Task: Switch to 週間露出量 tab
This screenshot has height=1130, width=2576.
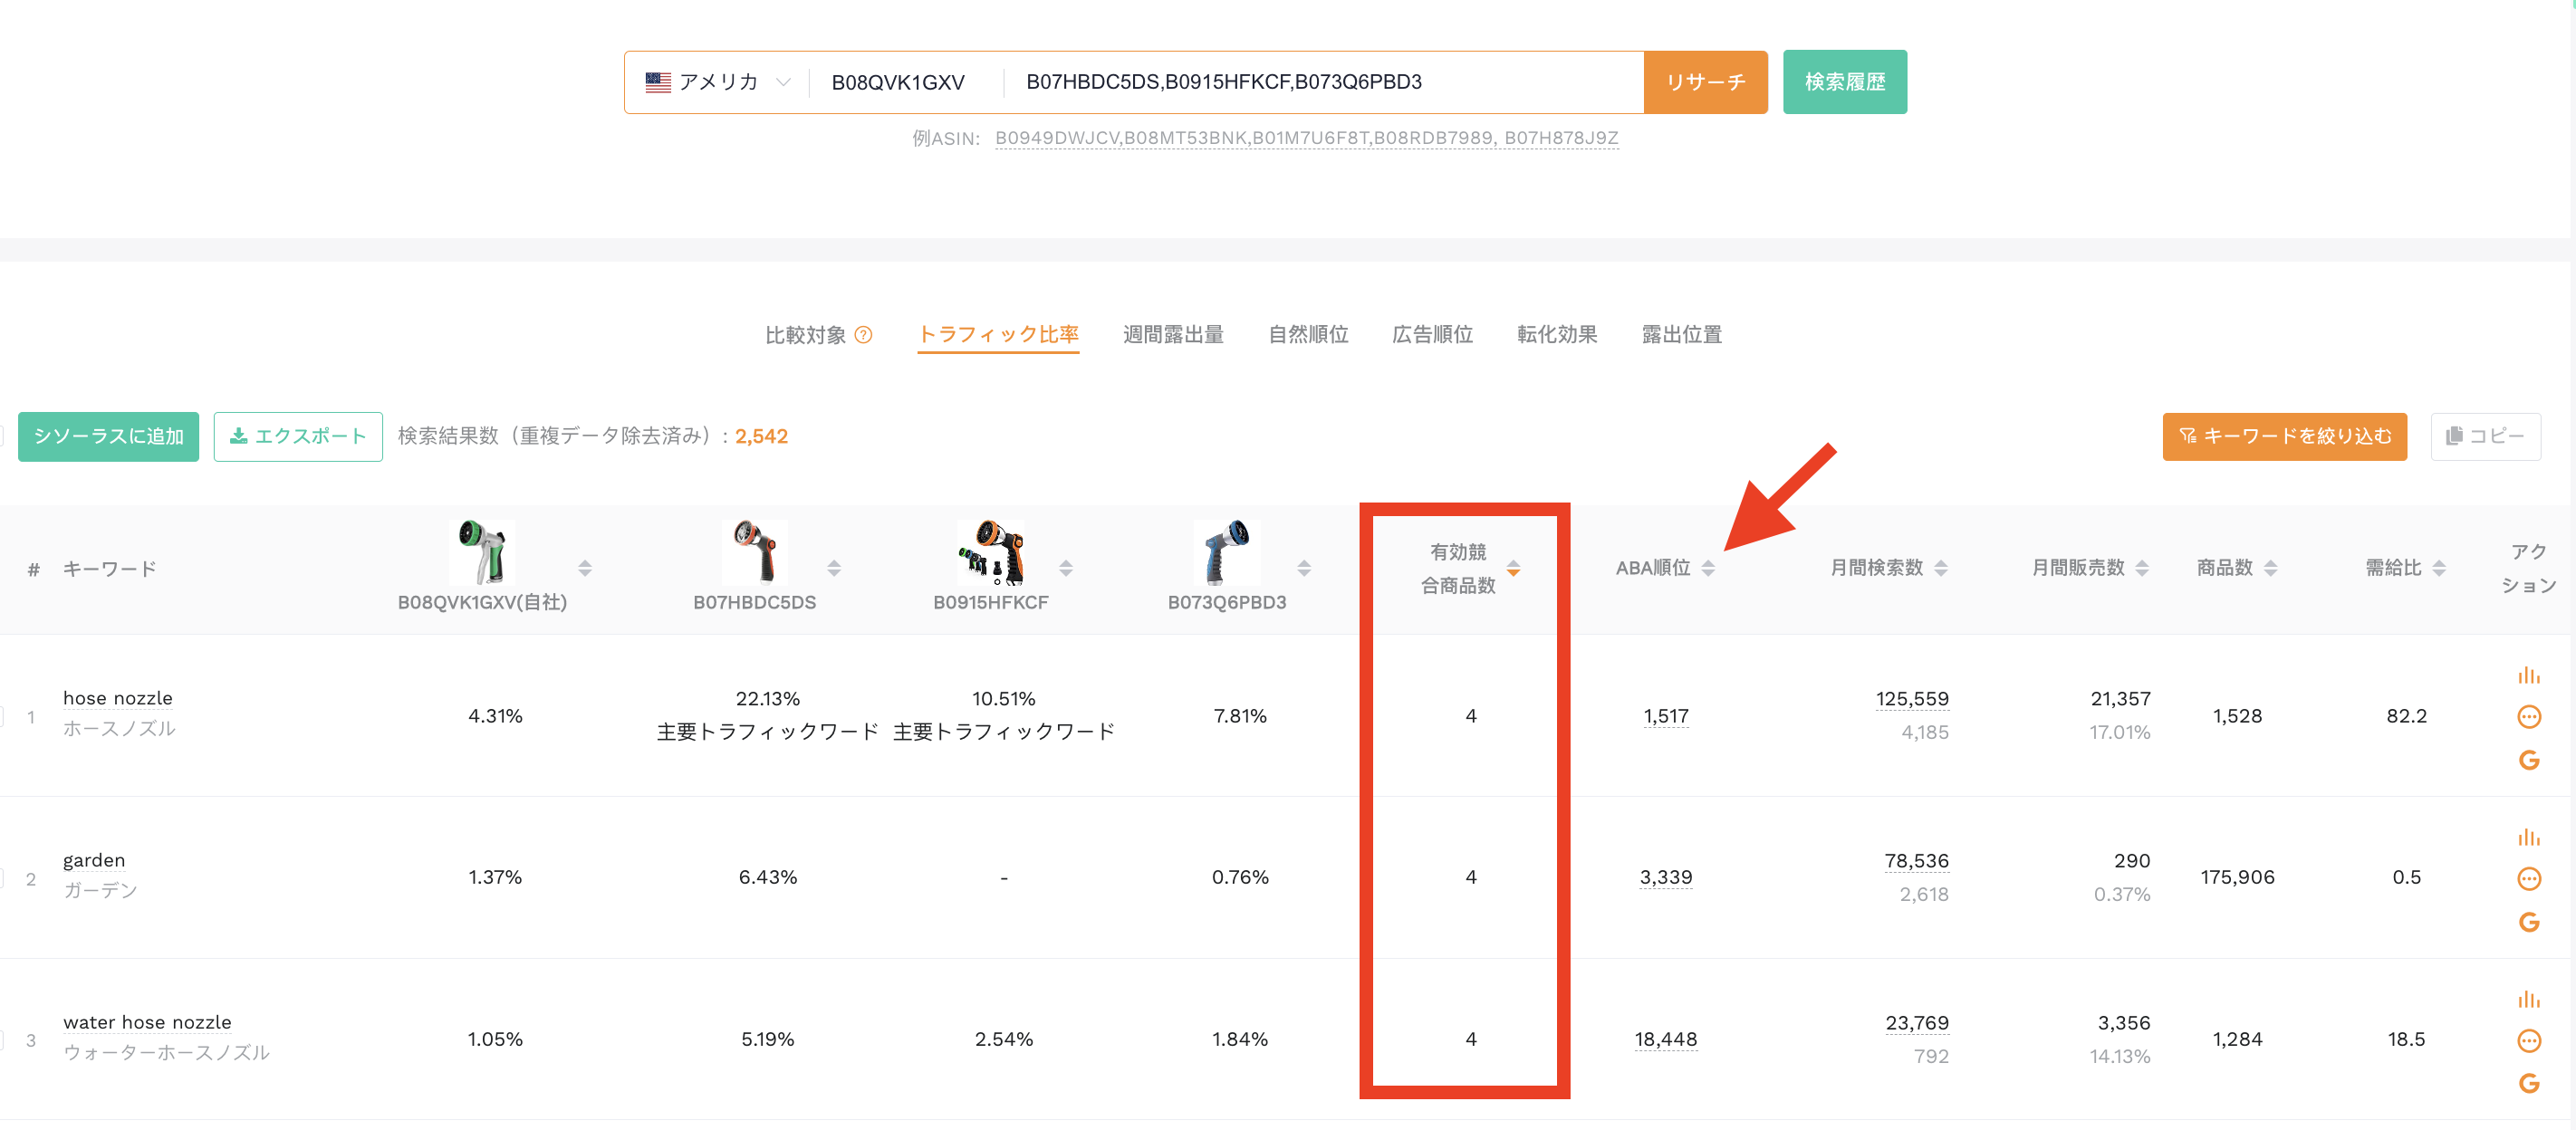Action: pyautogui.click(x=1173, y=335)
